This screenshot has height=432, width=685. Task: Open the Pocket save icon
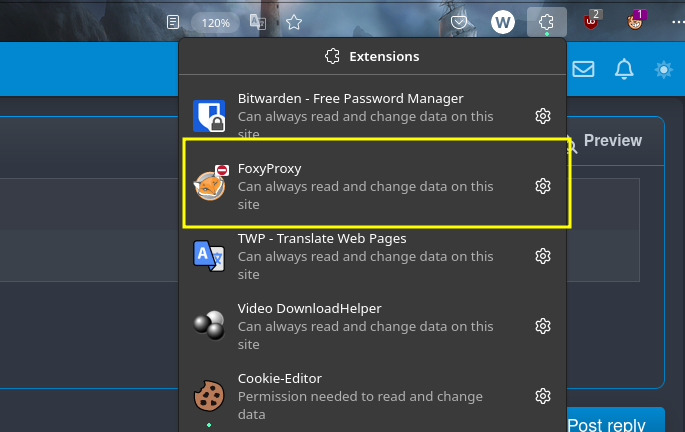click(x=459, y=22)
